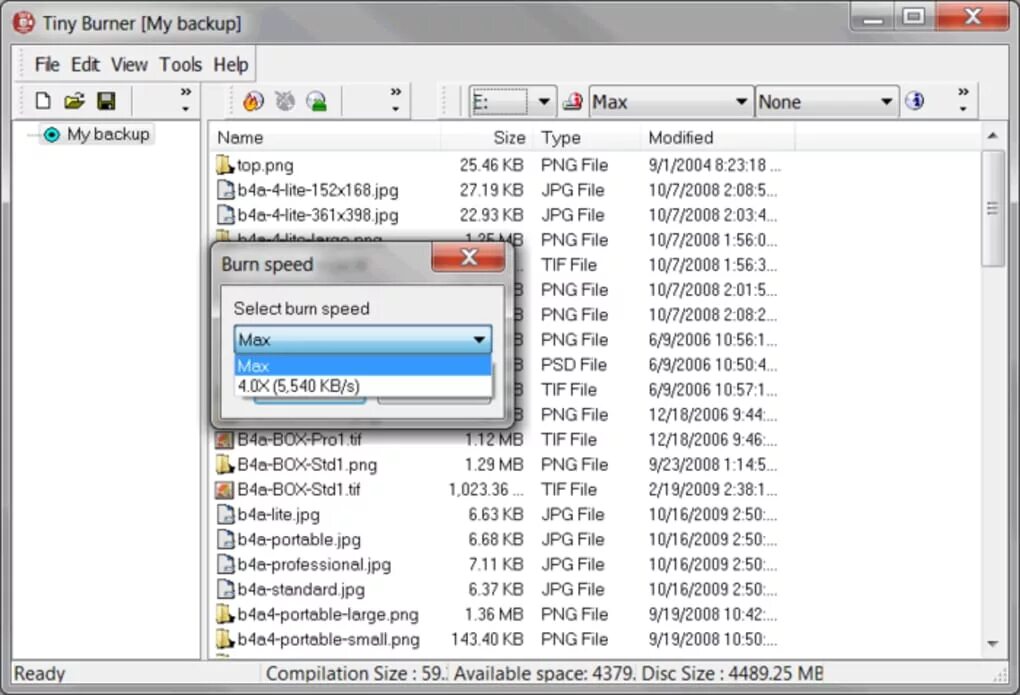Click the Disc Size status bar entry
Viewport: 1020px width, 695px height.
click(x=732, y=674)
